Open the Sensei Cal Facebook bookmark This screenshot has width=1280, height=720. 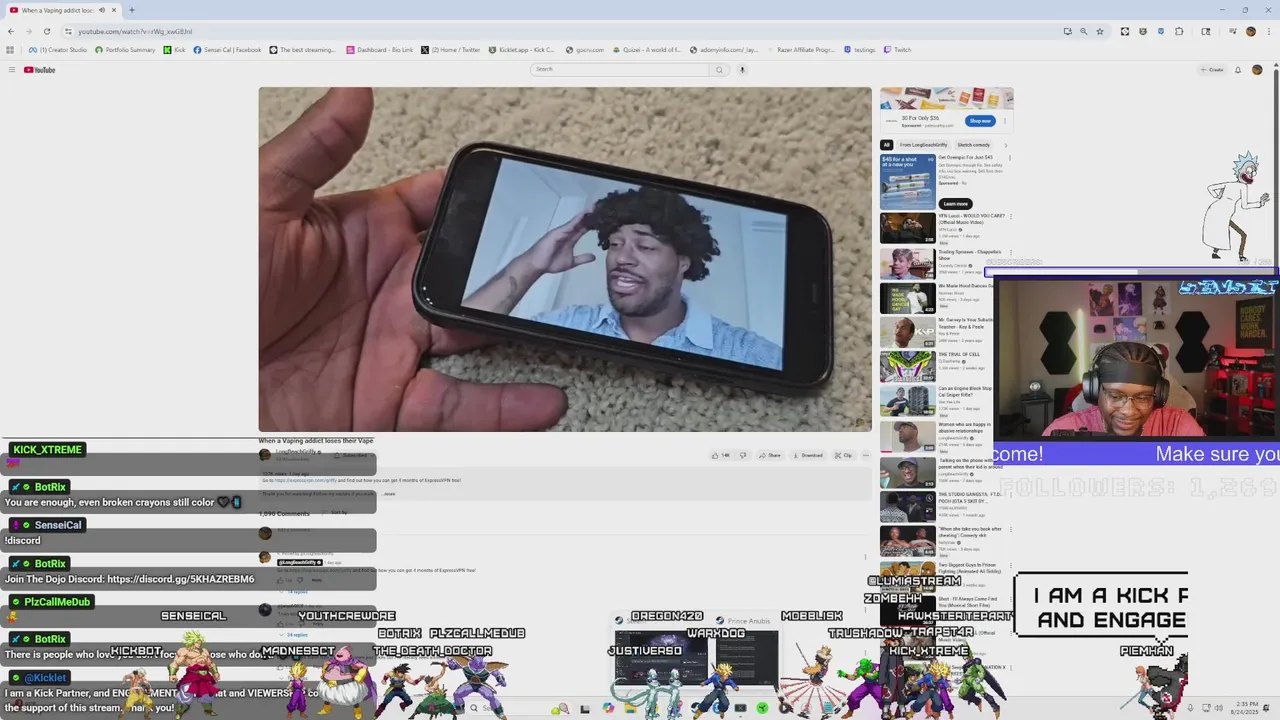[x=227, y=50]
